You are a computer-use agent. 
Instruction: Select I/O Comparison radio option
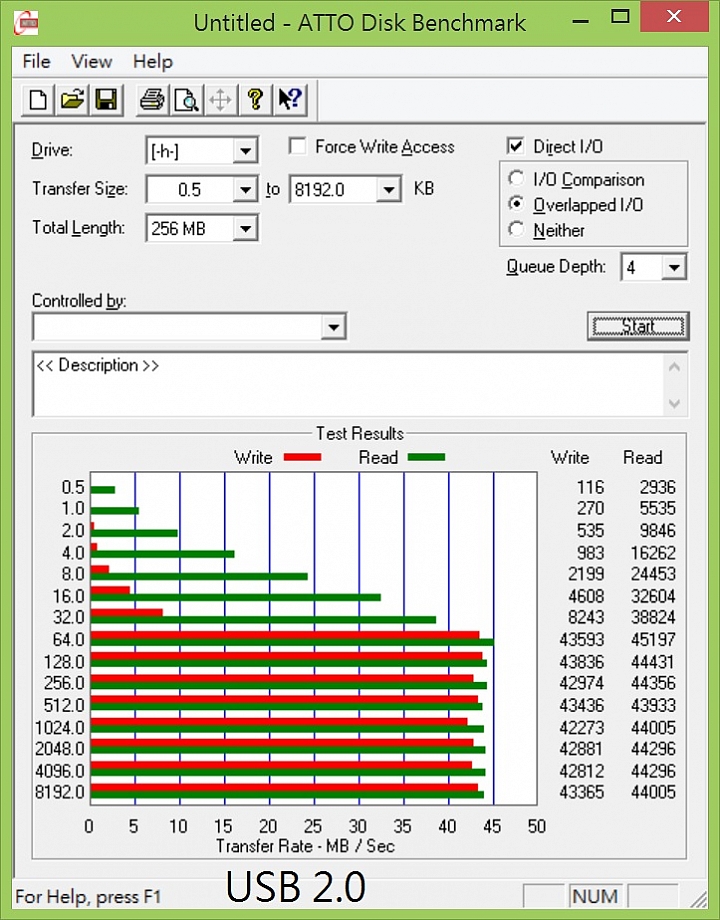point(516,178)
